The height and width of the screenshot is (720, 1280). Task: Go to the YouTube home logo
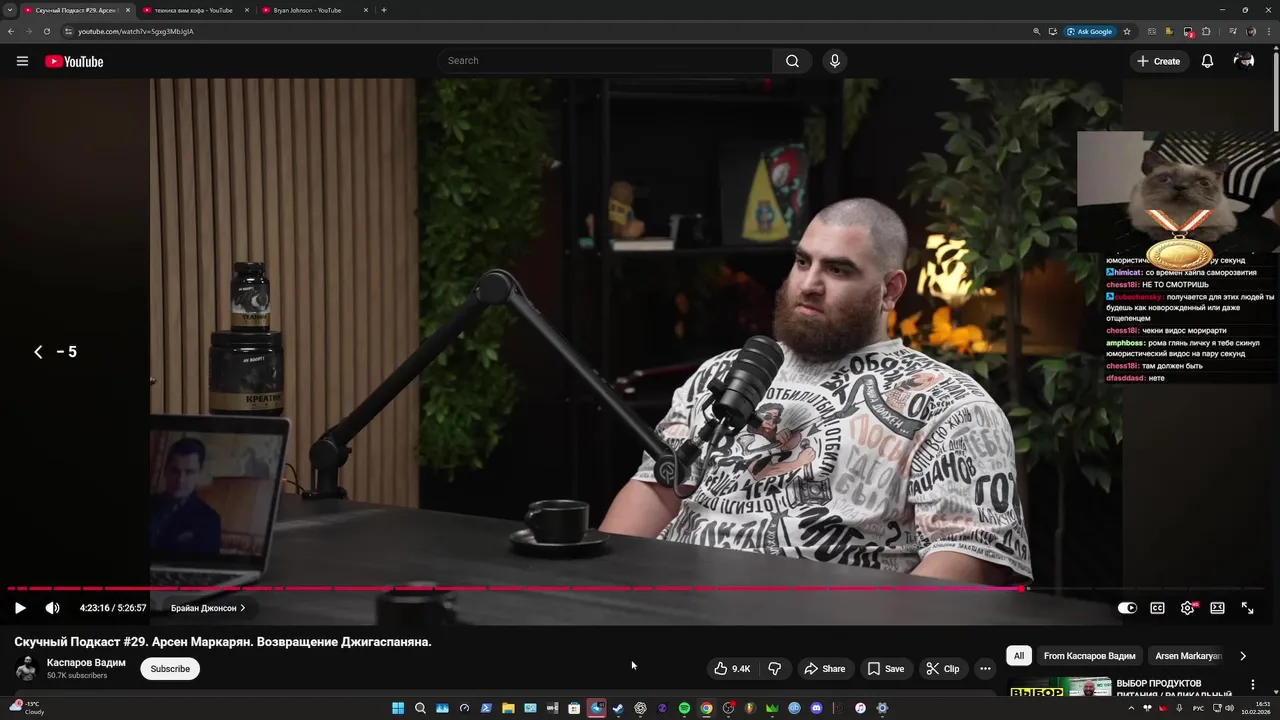click(x=74, y=61)
